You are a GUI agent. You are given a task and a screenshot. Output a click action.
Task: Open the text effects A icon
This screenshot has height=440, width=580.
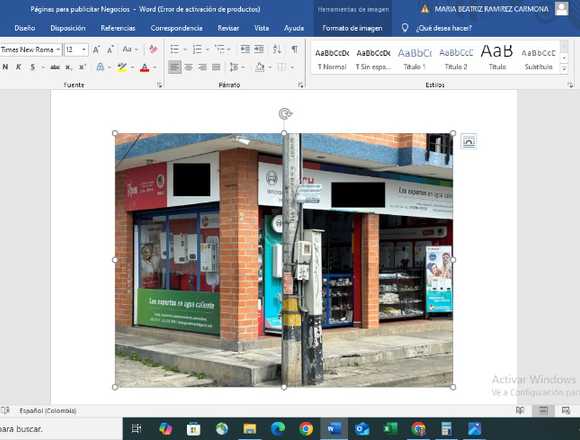100,67
